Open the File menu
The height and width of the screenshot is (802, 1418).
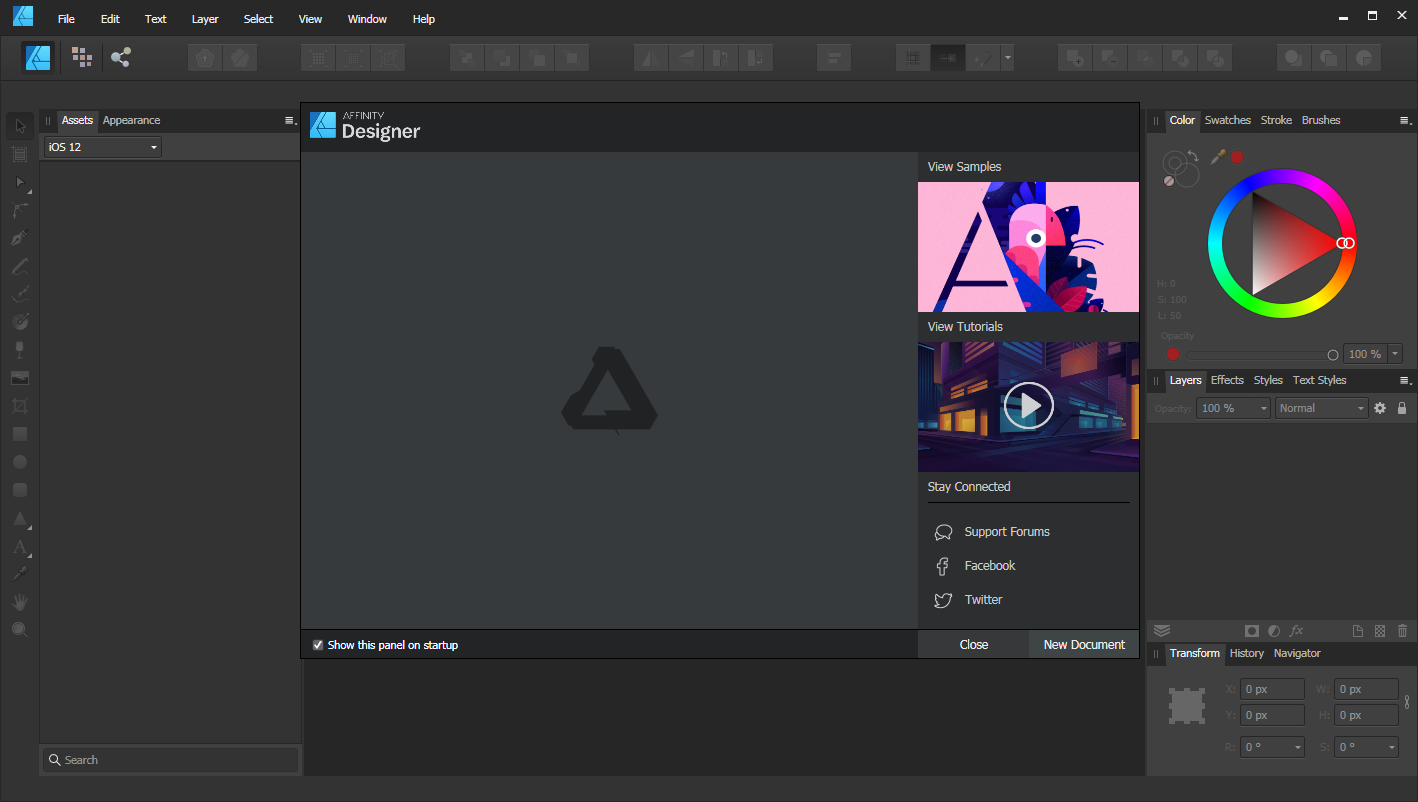66,19
